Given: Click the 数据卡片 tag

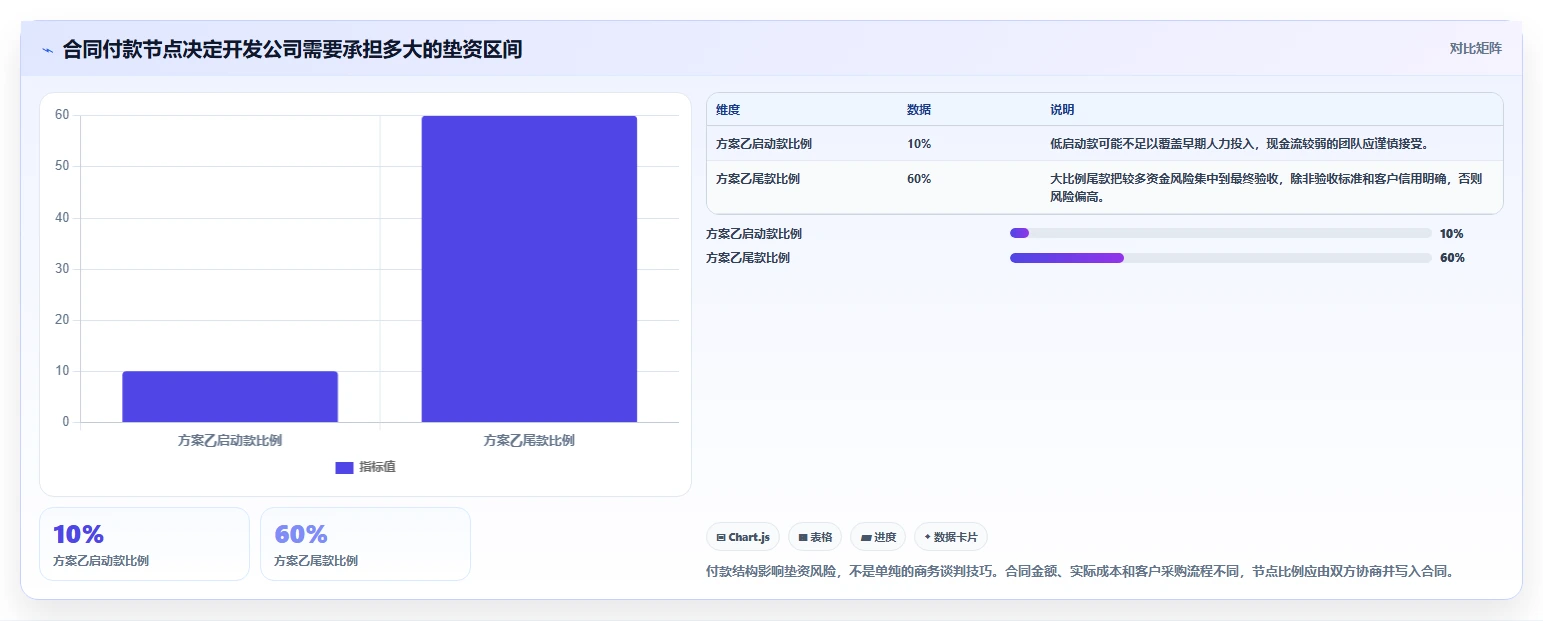Looking at the screenshot, I should (x=951, y=537).
